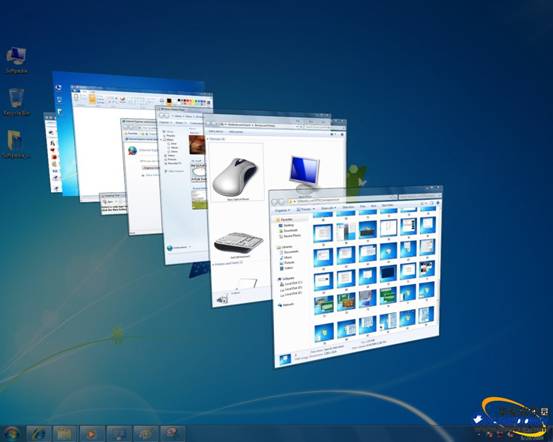Click the keyboard device icon
This screenshot has width=553, height=442.
(239, 242)
